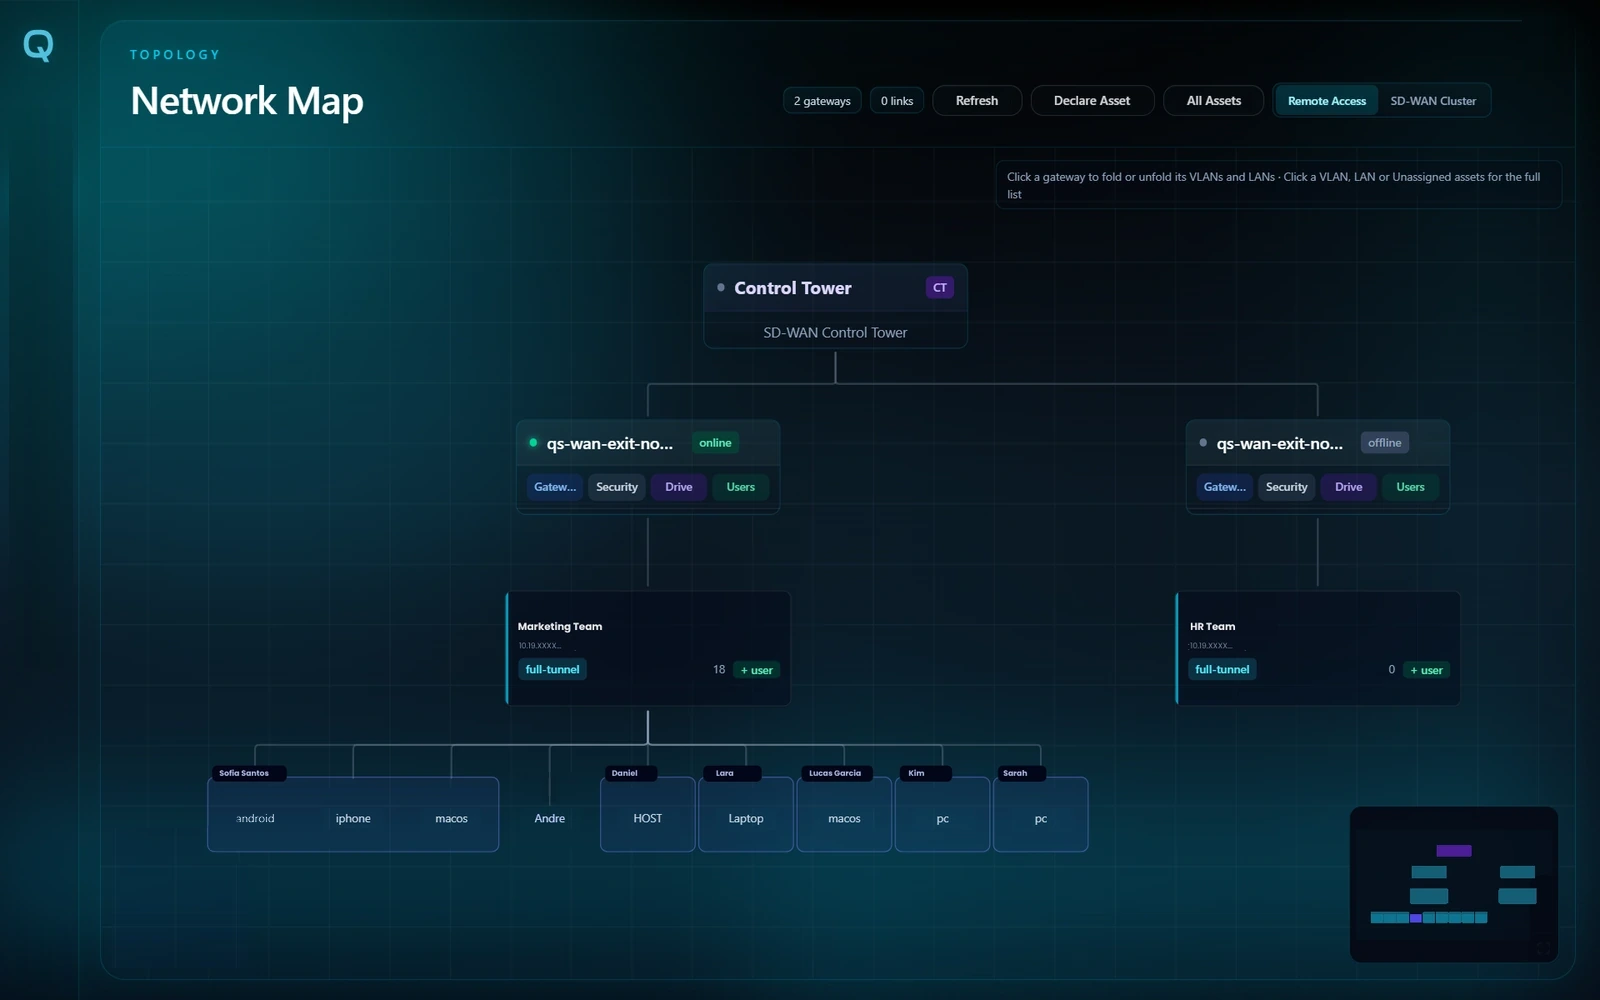This screenshot has height=1000, width=1600.
Task: Open Users on the offline gateway
Action: point(1411,487)
